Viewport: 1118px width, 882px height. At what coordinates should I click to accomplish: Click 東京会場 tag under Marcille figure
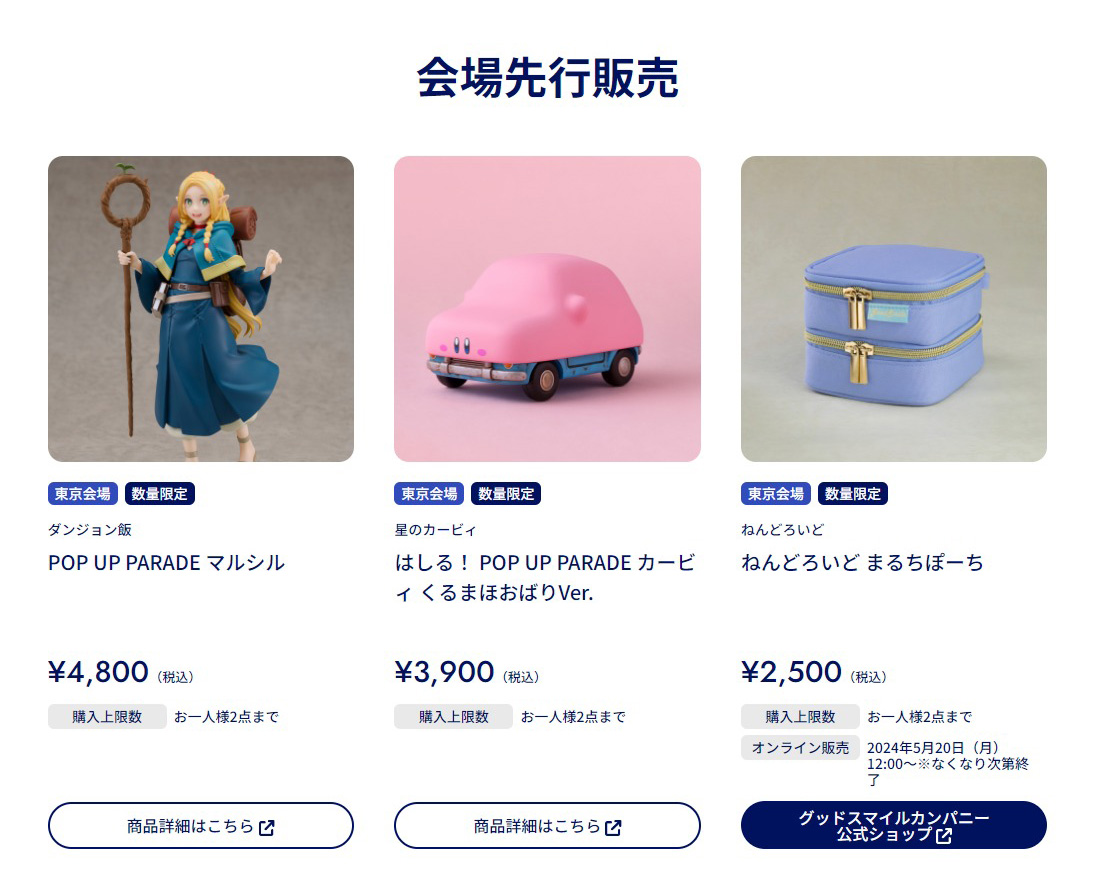click(x=83, y=493)
